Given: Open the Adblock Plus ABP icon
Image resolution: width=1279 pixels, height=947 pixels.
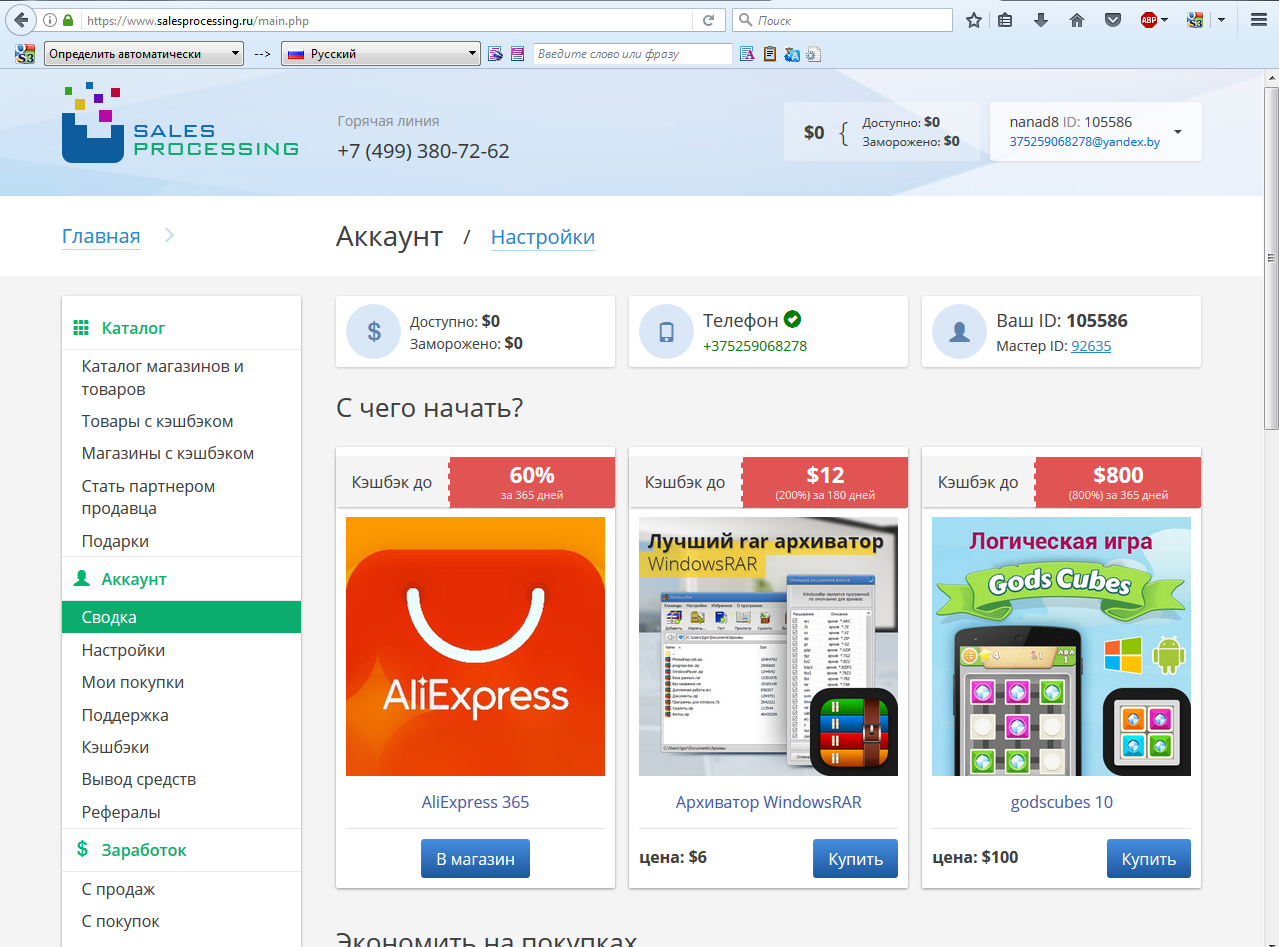Looking at the screenshot, I should [1149, 20].
